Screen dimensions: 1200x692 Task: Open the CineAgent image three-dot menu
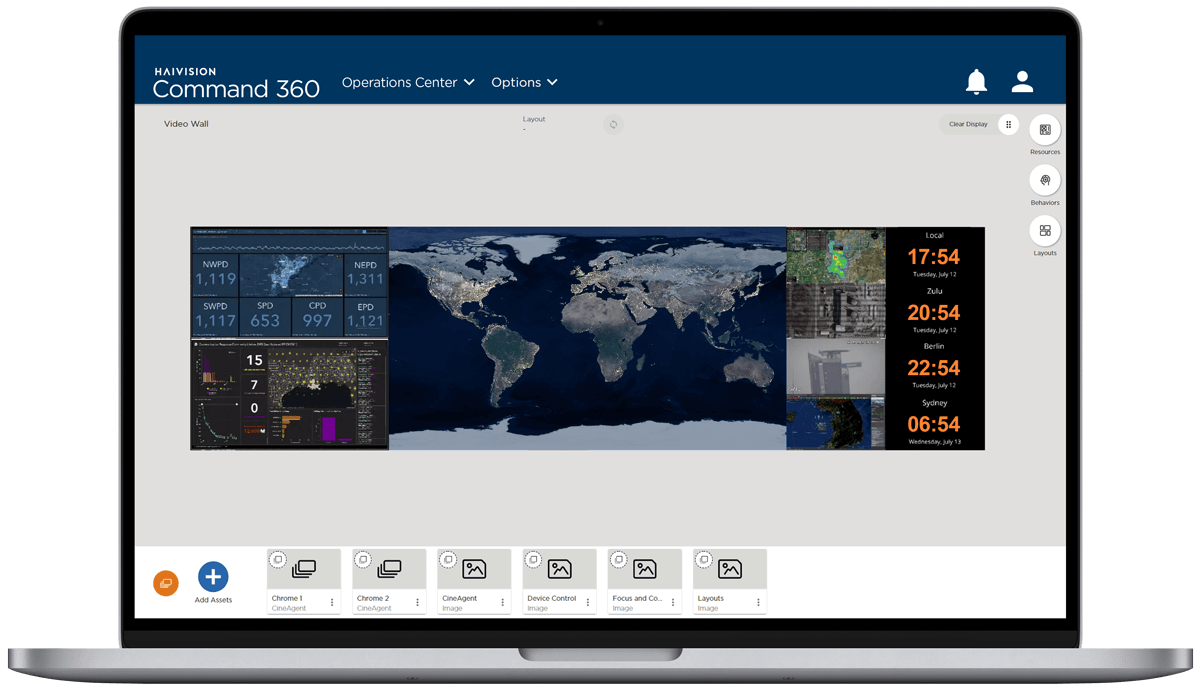click(503, 603)
